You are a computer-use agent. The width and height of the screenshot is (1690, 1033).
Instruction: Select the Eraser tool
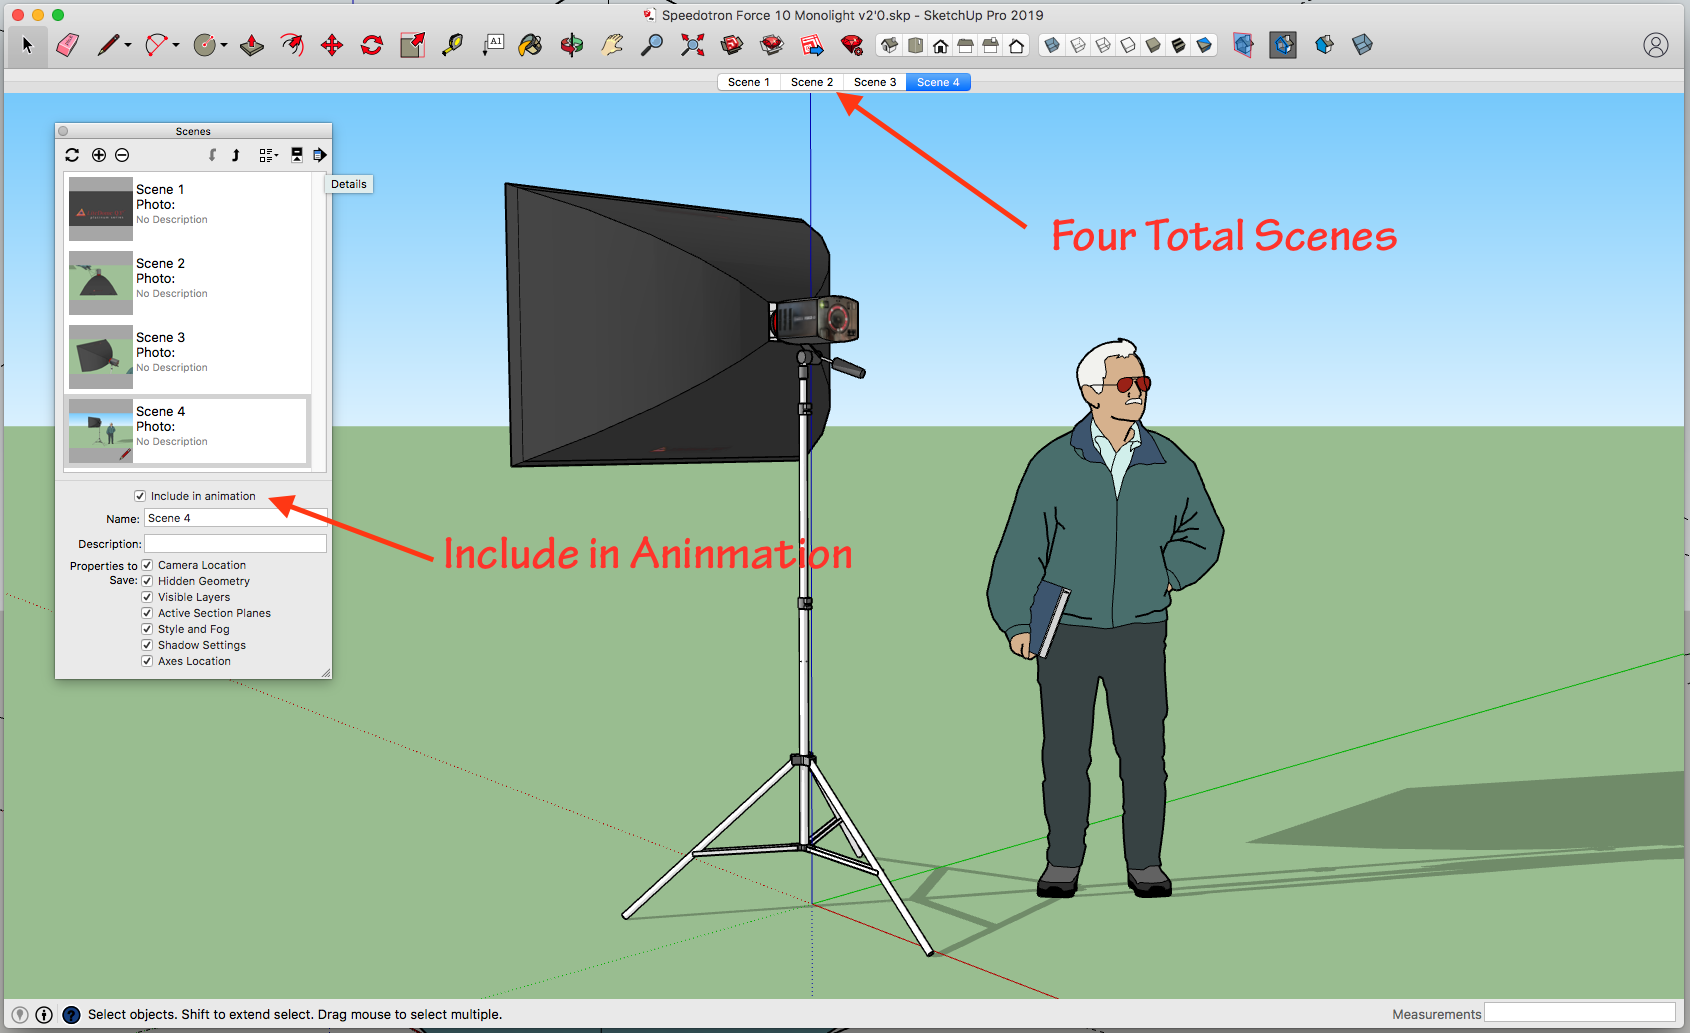(67, 45)
